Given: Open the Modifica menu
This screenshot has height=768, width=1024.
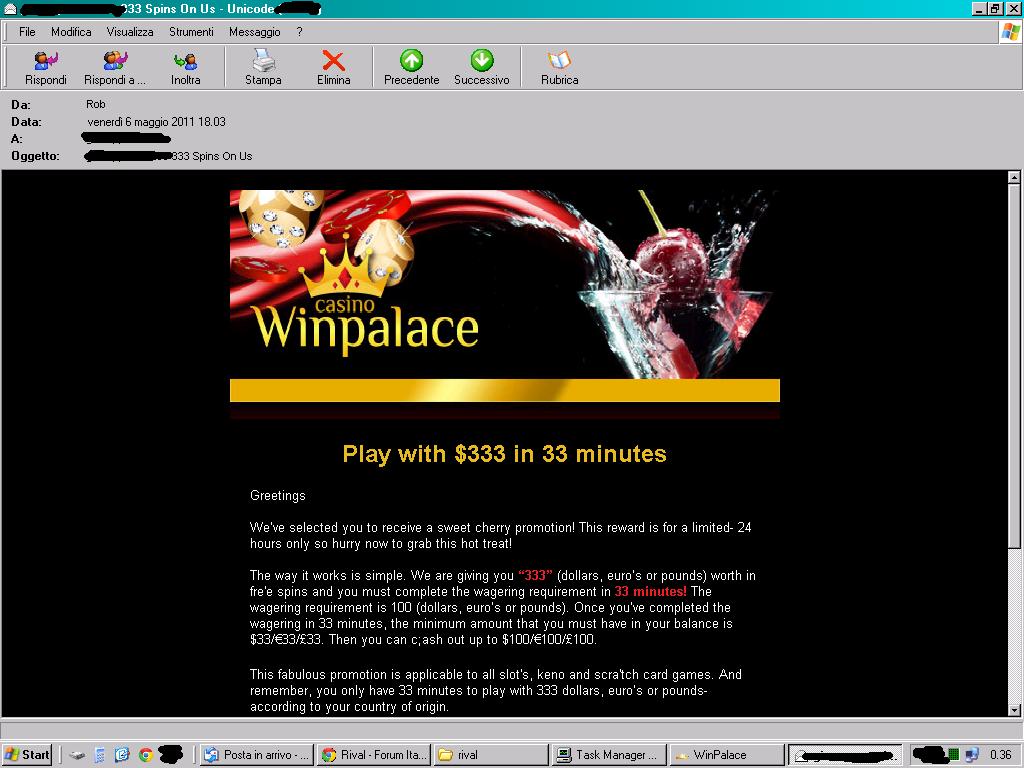Looking at the screenshot, I should point(71,32).
